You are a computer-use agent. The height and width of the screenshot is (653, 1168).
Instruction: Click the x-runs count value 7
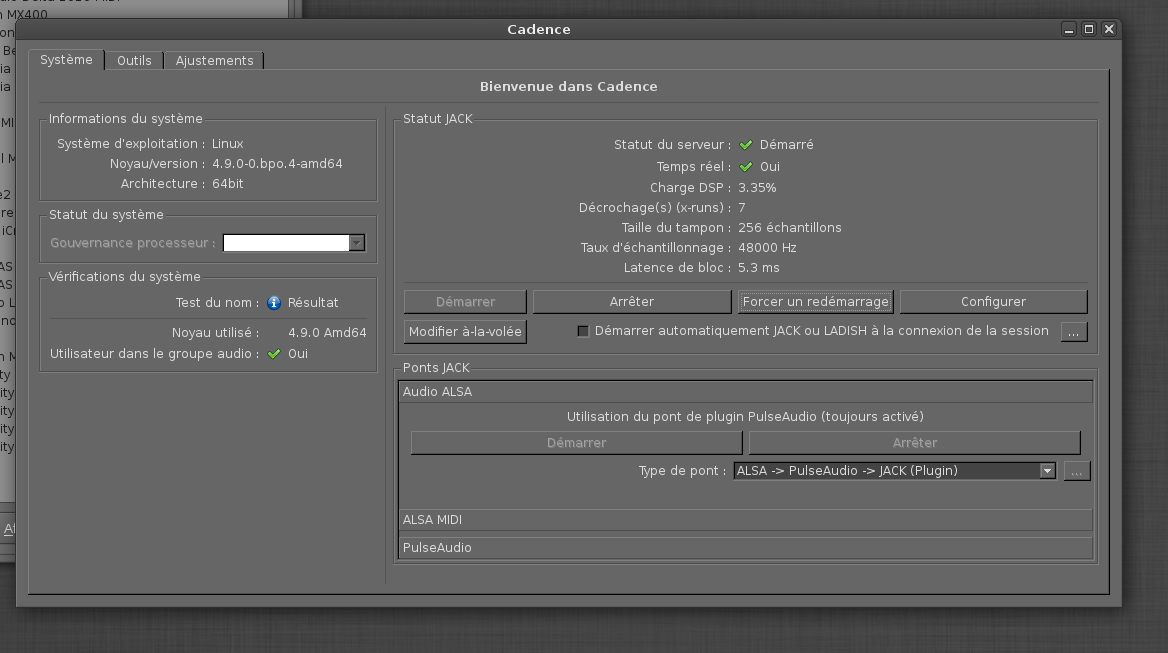[742, 208]
